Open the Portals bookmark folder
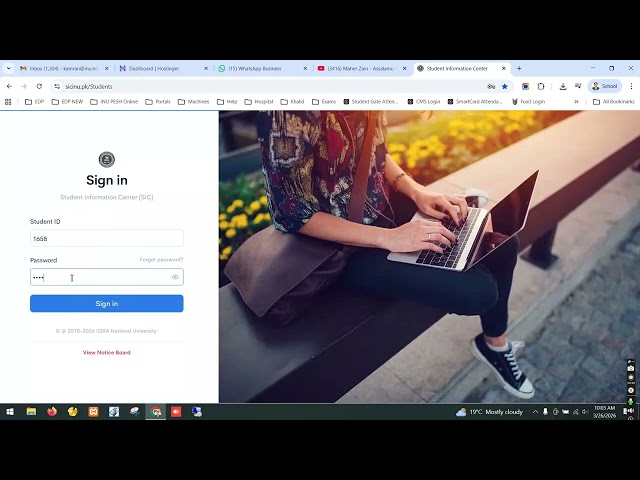This screenshot has width=640, height=480. [x=158, y=102]
